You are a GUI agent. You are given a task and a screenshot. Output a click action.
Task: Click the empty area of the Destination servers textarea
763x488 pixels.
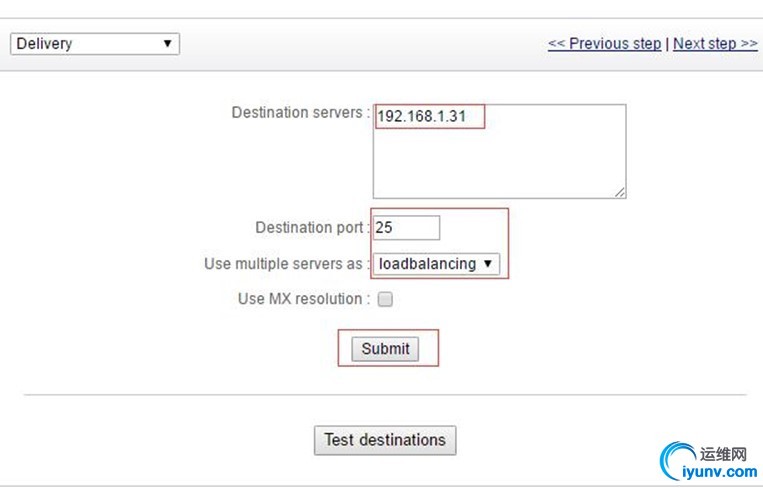(499, 163)
